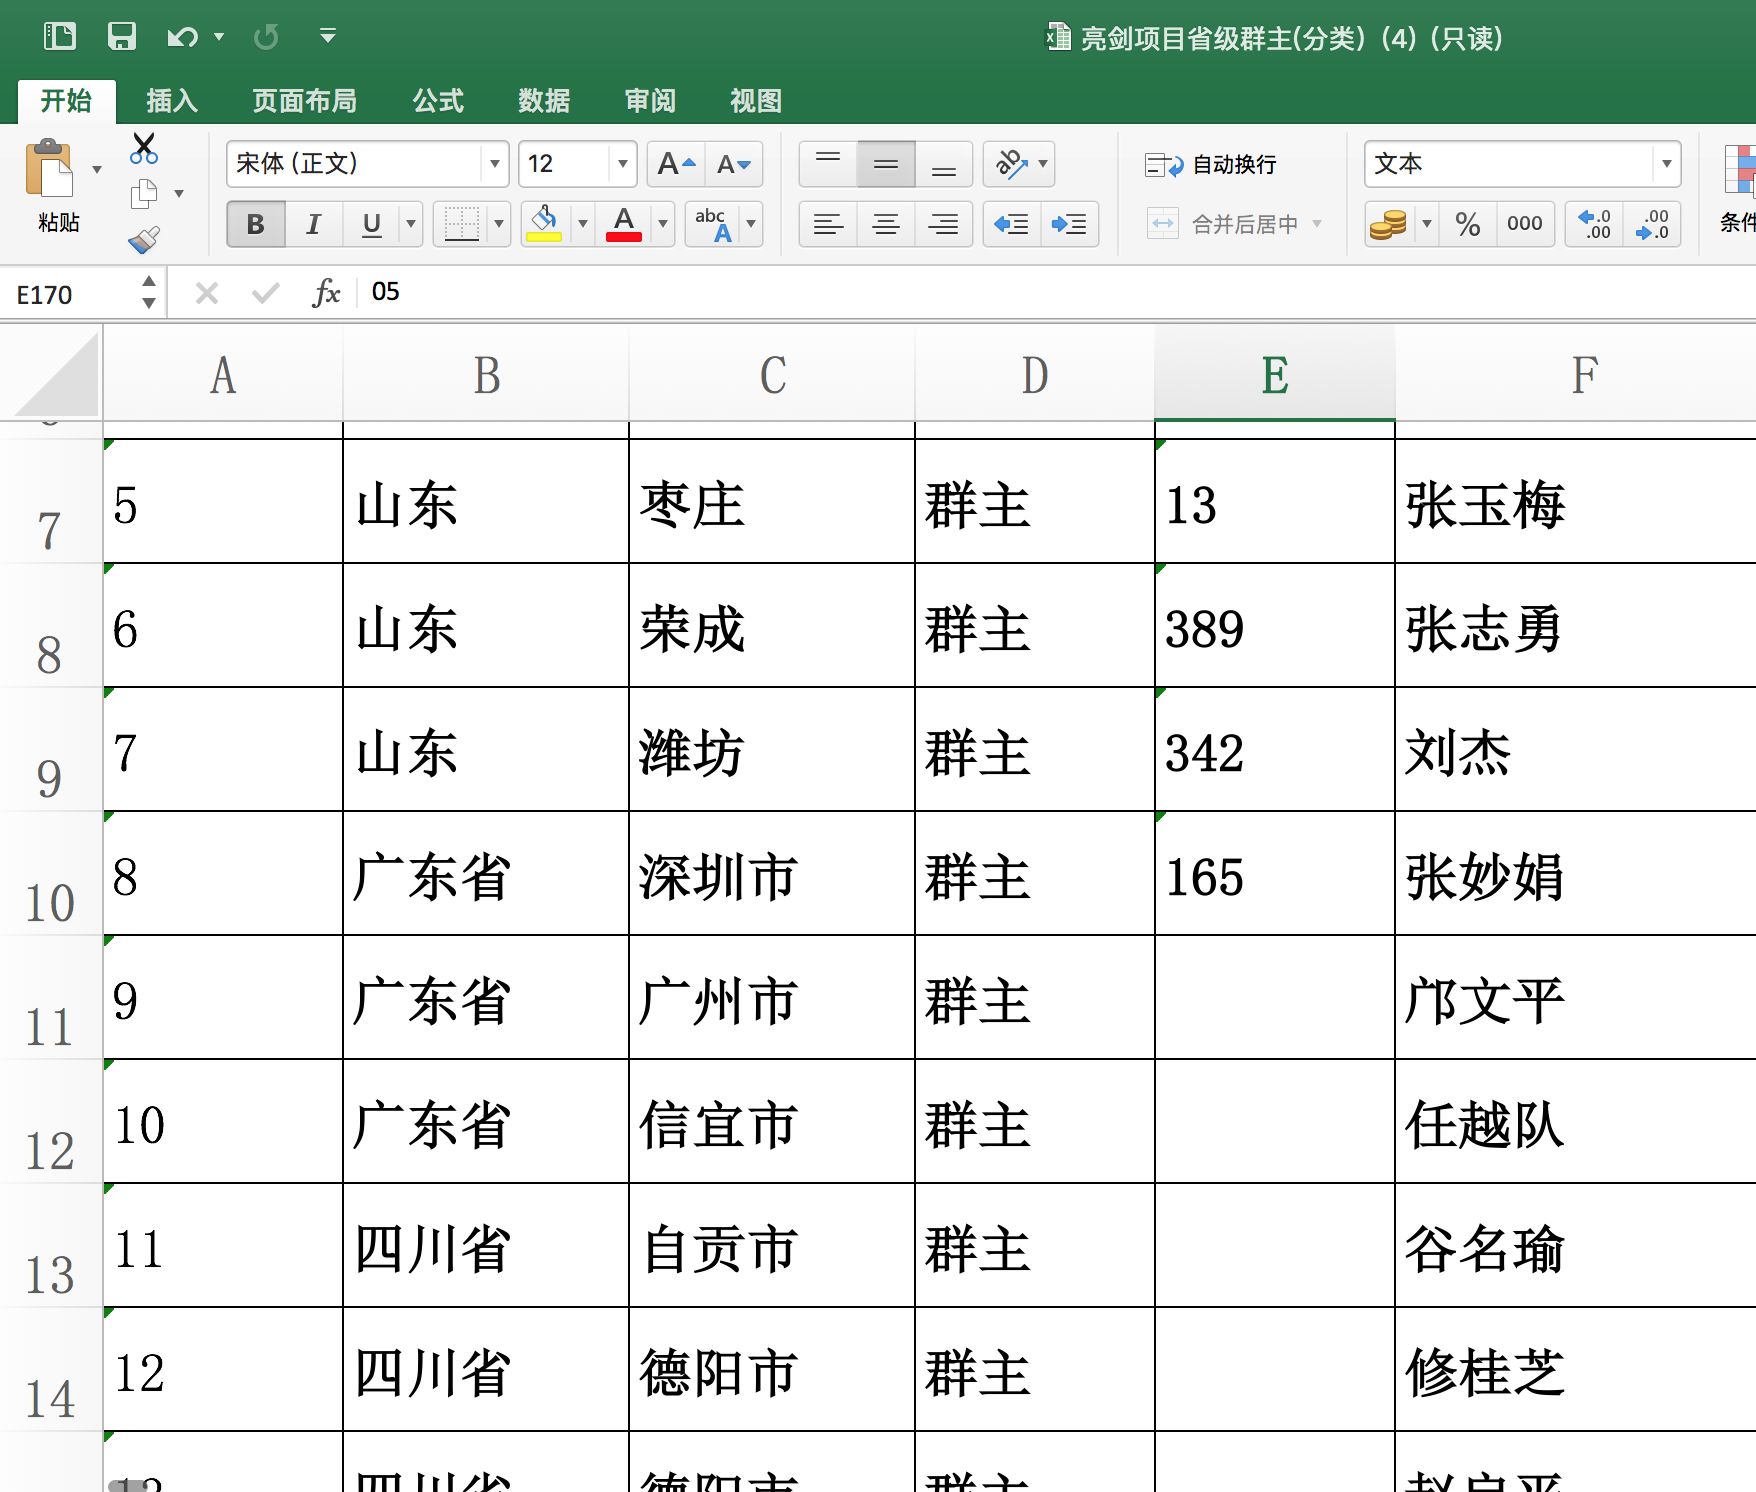1756x1492 pixels.
Task: Expand the font color dropdown arrow
Action: click(663, 224)
